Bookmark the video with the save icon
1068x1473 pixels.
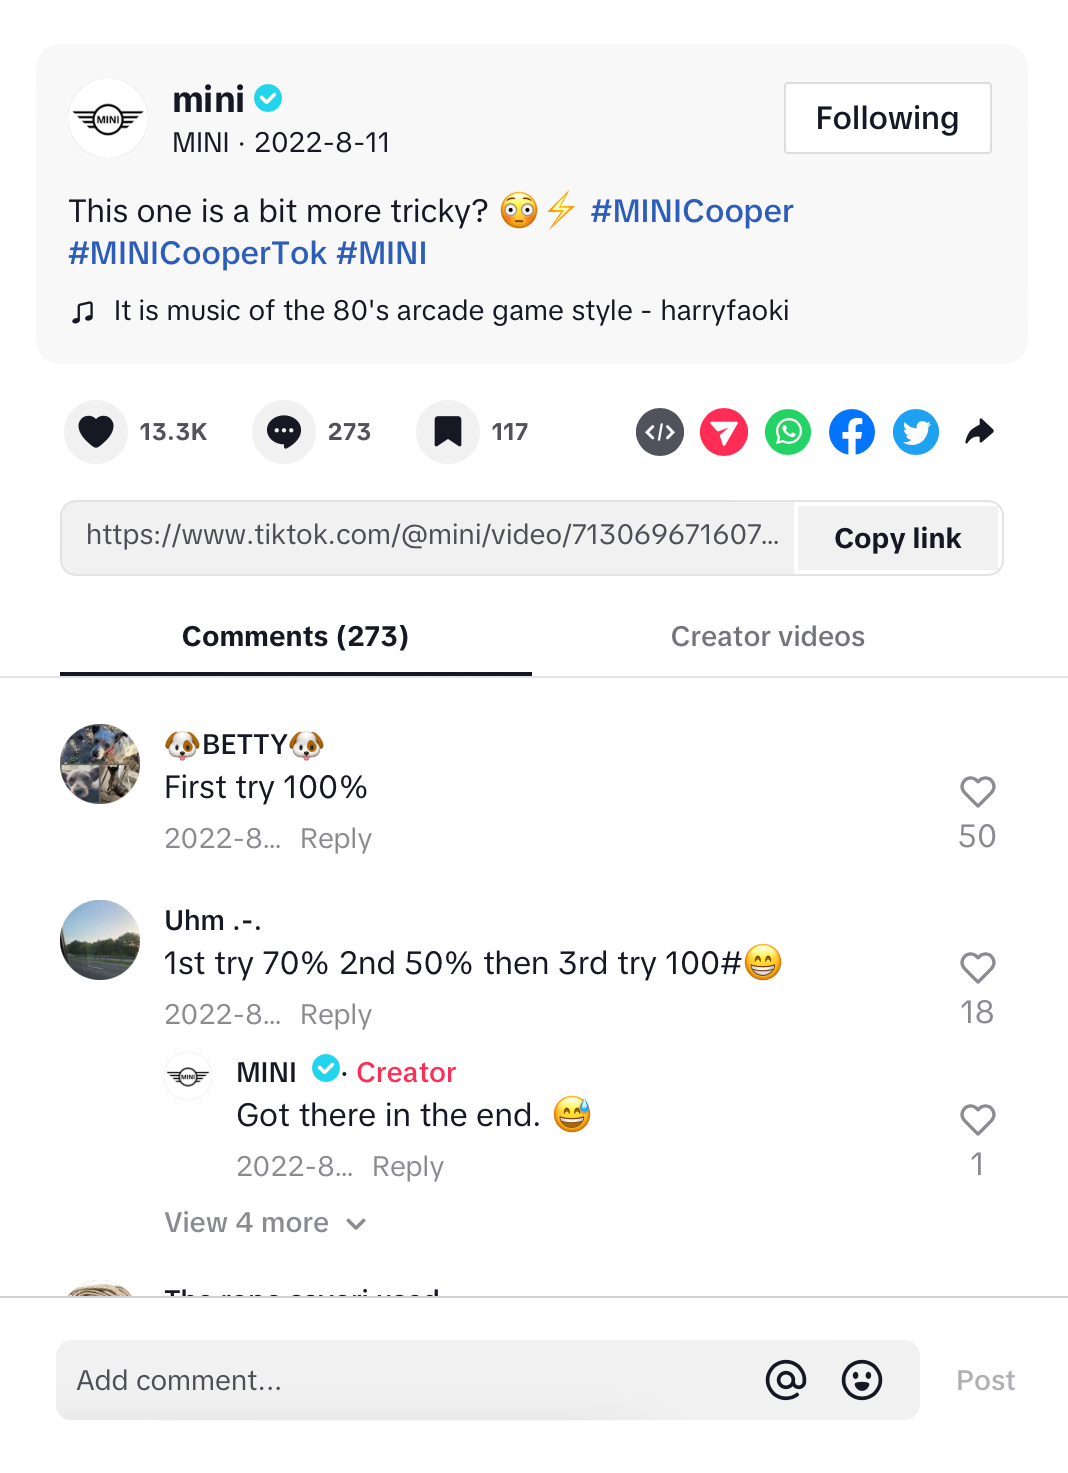(x=448, y=432)
